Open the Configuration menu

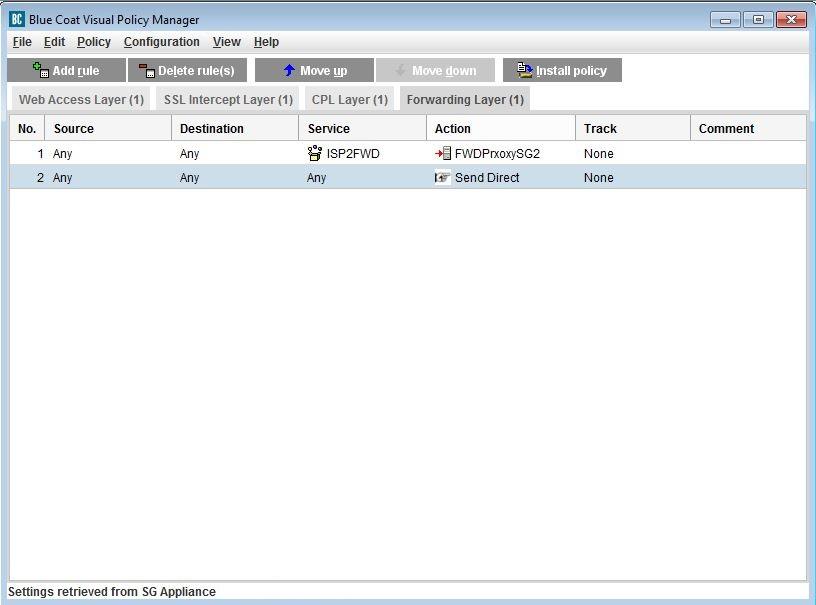tap(161, 42)
